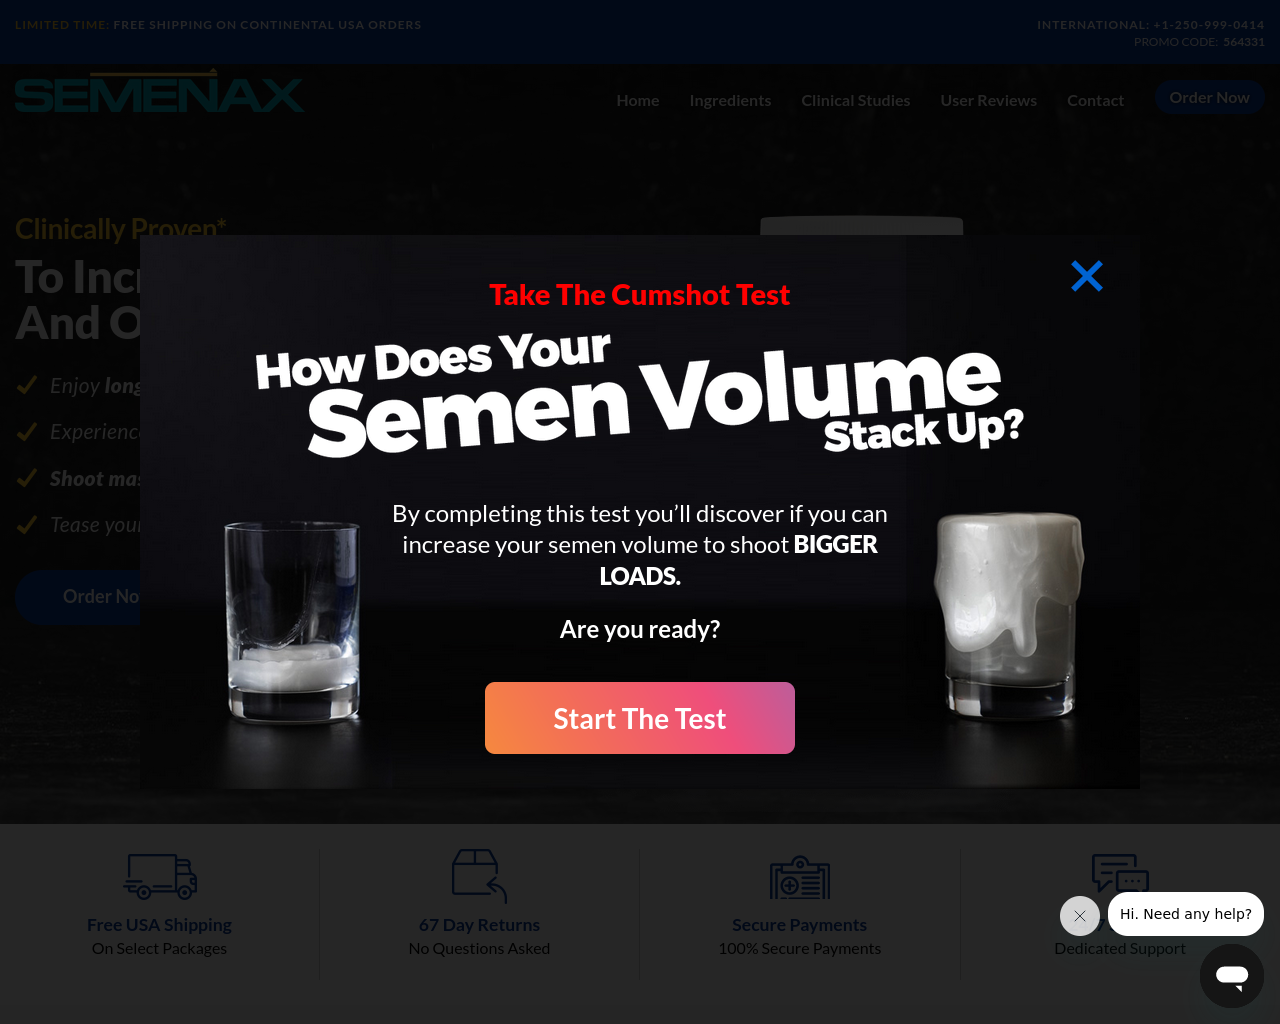Close the popup with the blue X
This screenshot has width=1280, height=1024.
1087,276
